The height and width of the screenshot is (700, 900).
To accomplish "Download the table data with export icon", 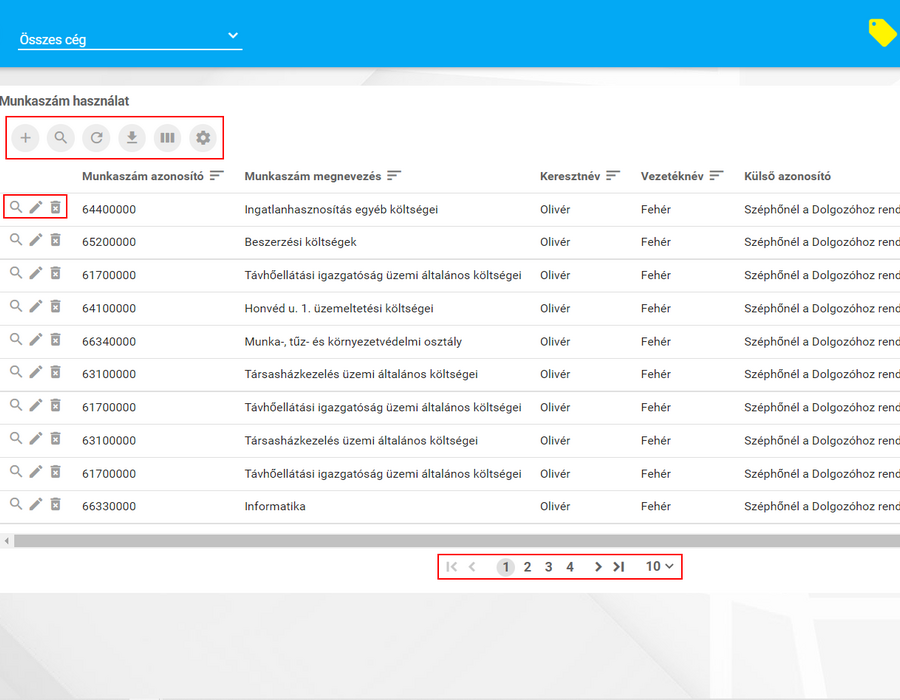I will [x=132, y=138].
